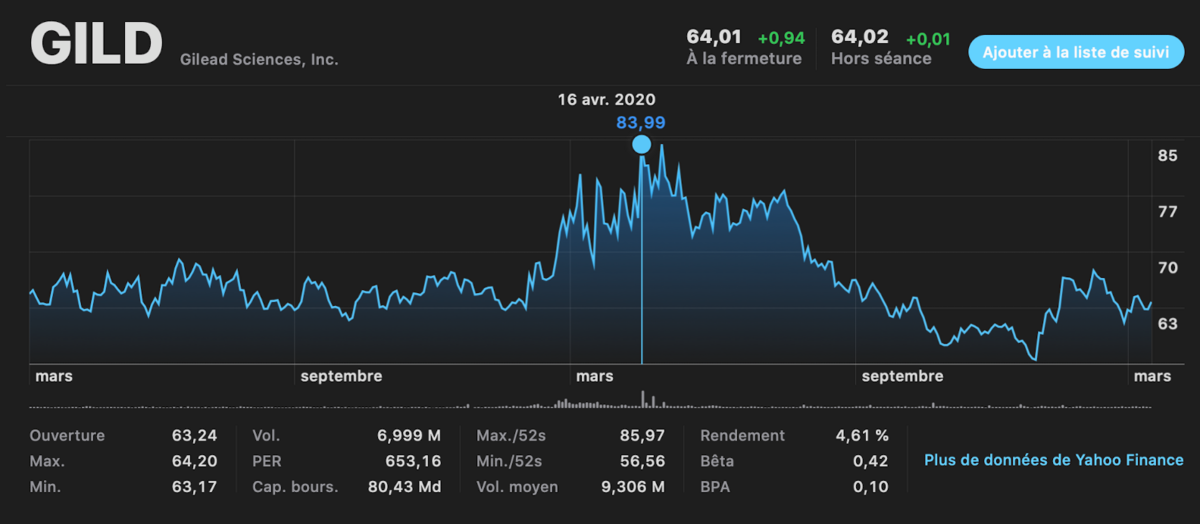Click the Ouverture value 63,24
The height and width of the screenshot is (524, 1200).
(x=194, y=436)
